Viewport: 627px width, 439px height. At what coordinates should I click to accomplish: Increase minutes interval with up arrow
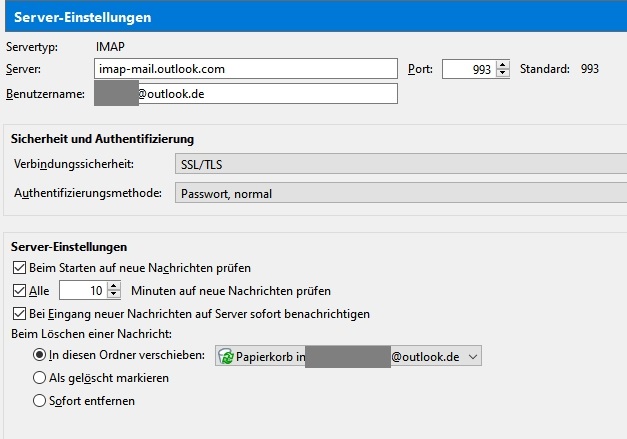click(115, 286)
